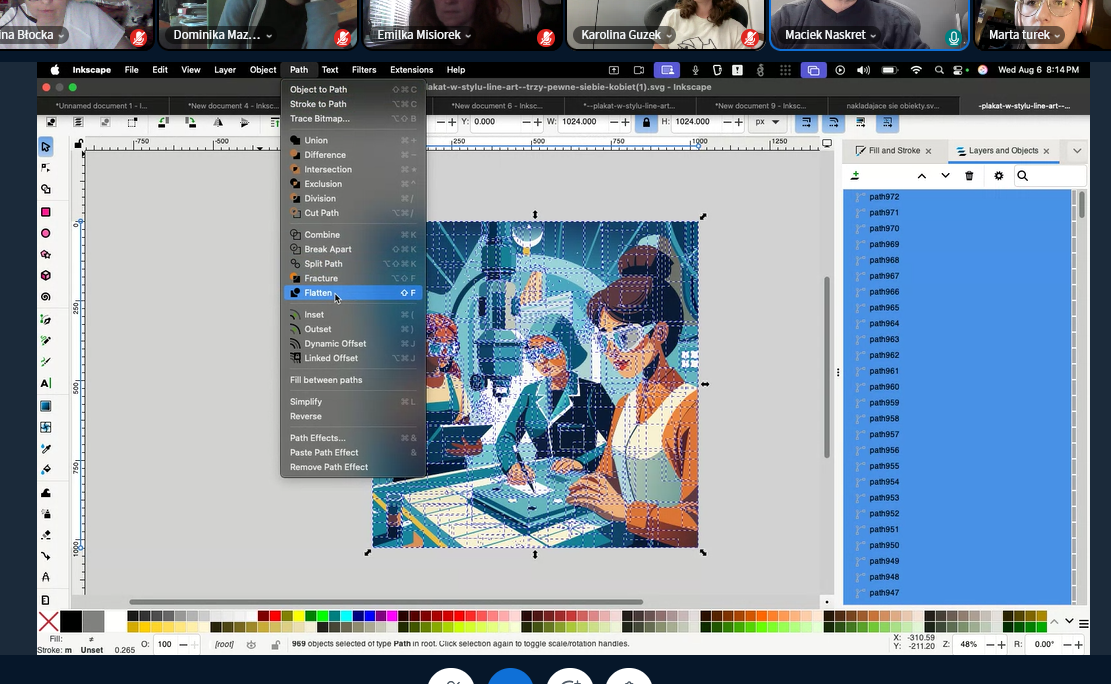
Task: Select the Rectangle tool
Action: (x=46, y=212)
